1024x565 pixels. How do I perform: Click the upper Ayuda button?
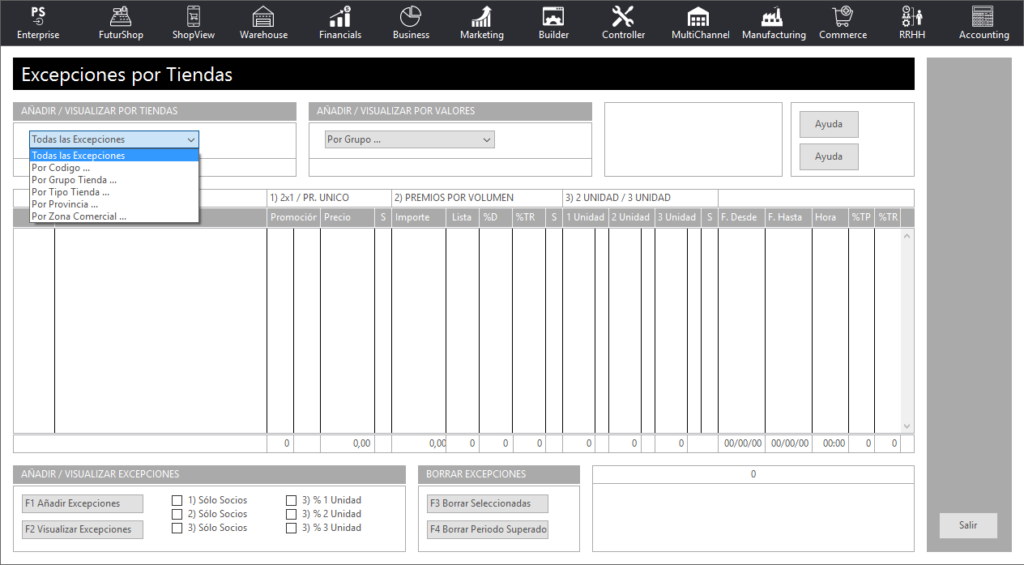[x=829, y=124]
